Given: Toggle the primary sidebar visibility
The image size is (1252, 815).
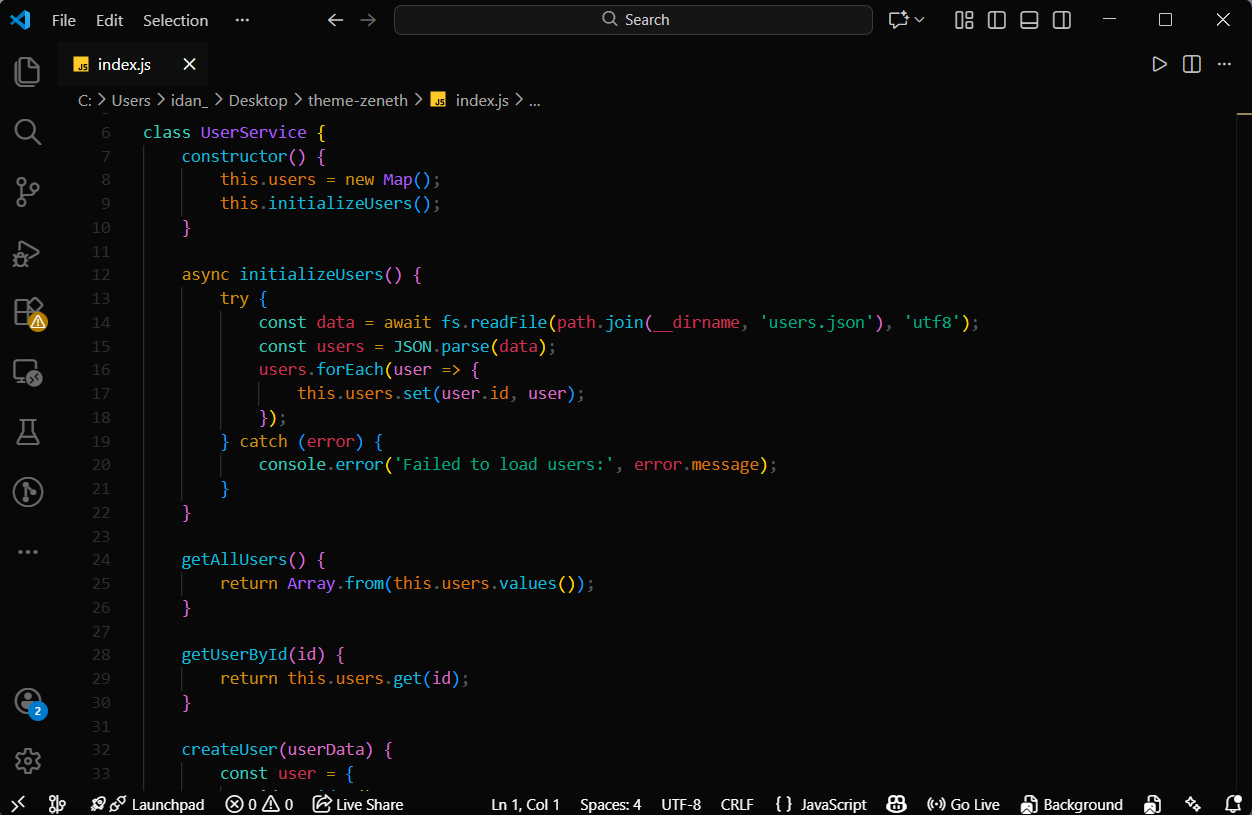Looking at the screenshot, I should pos(996,19).
